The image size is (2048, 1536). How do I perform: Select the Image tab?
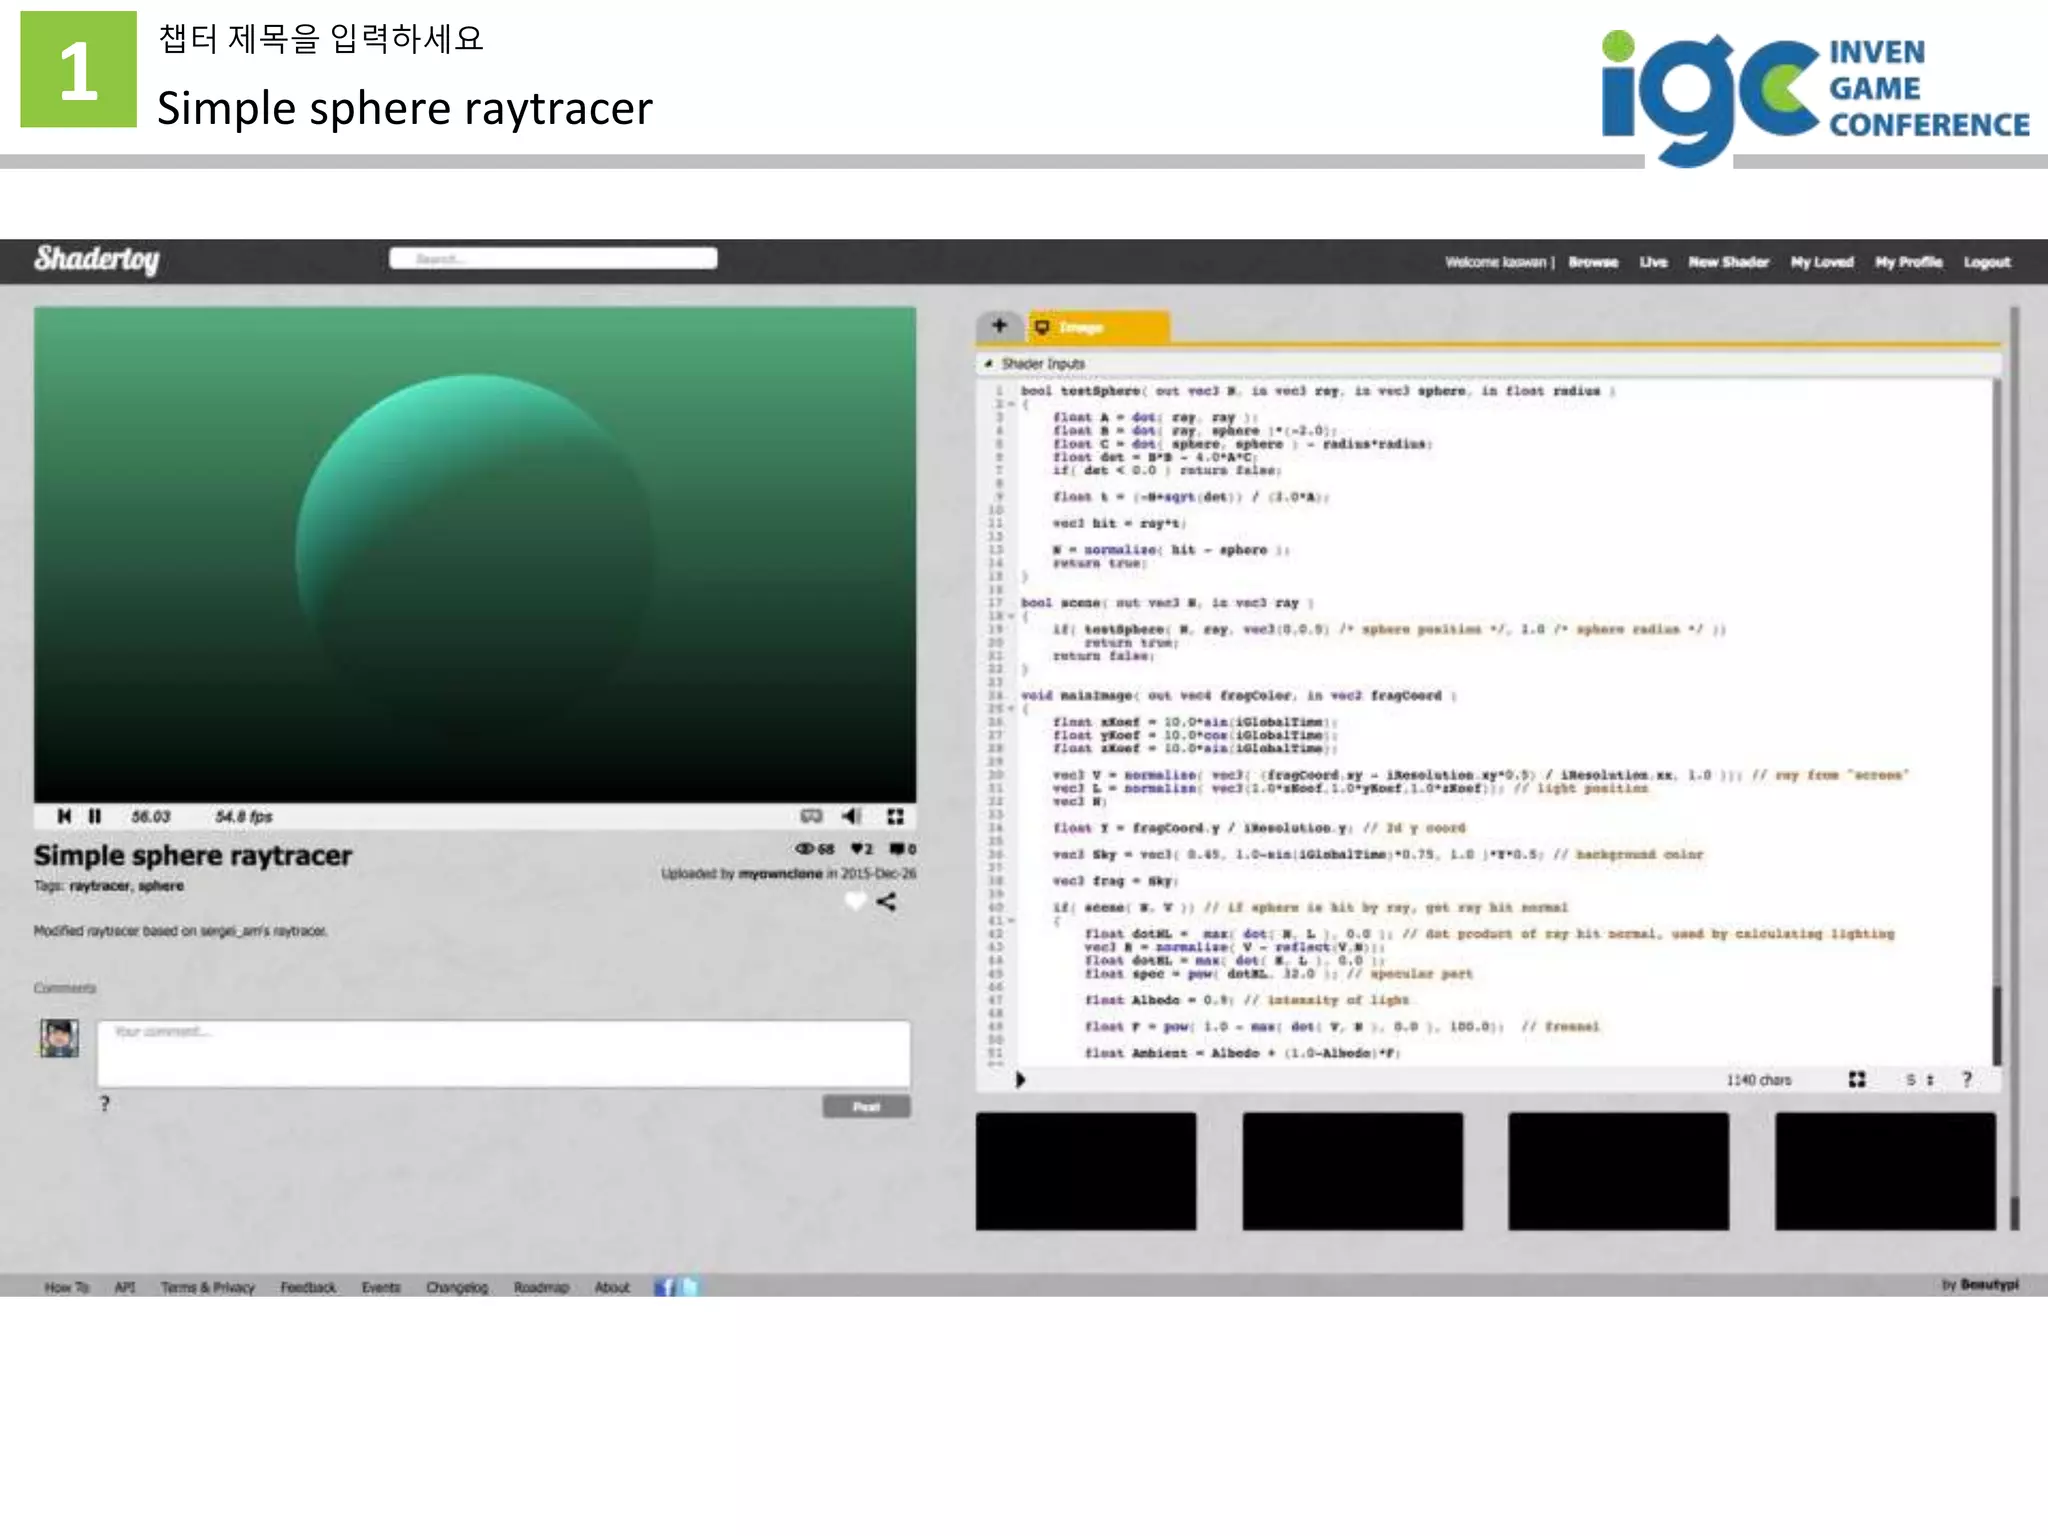tap(1098, 326)
